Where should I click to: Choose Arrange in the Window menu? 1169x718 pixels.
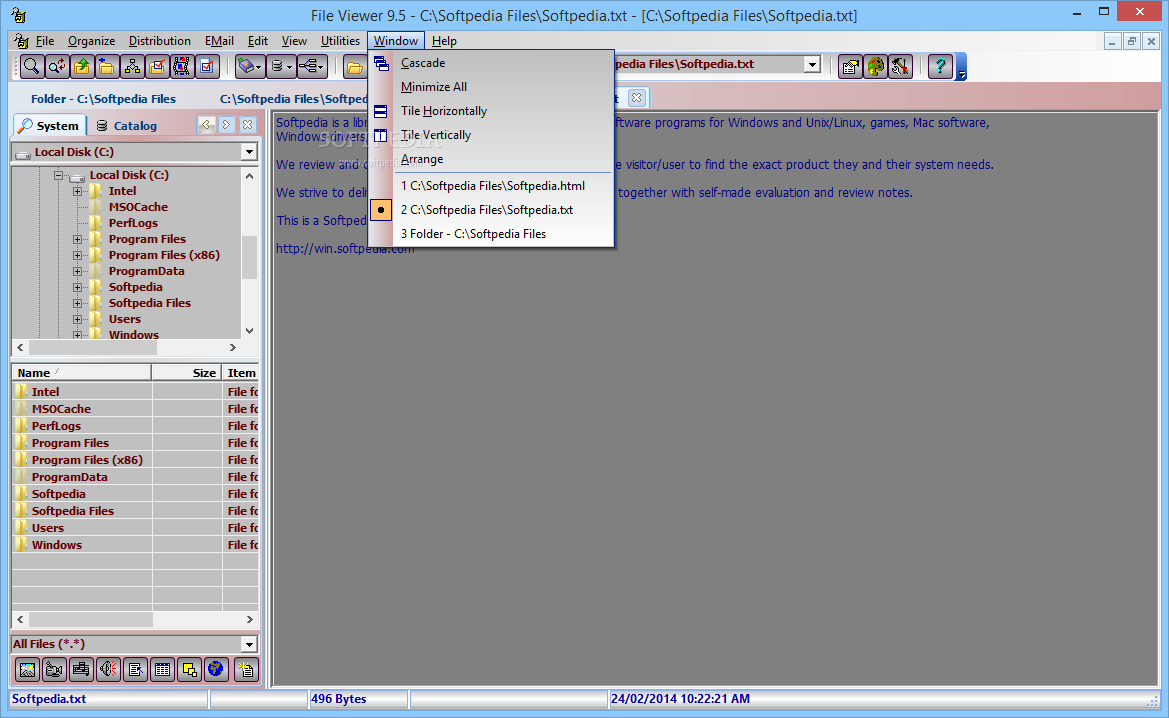tap(491, 159)
